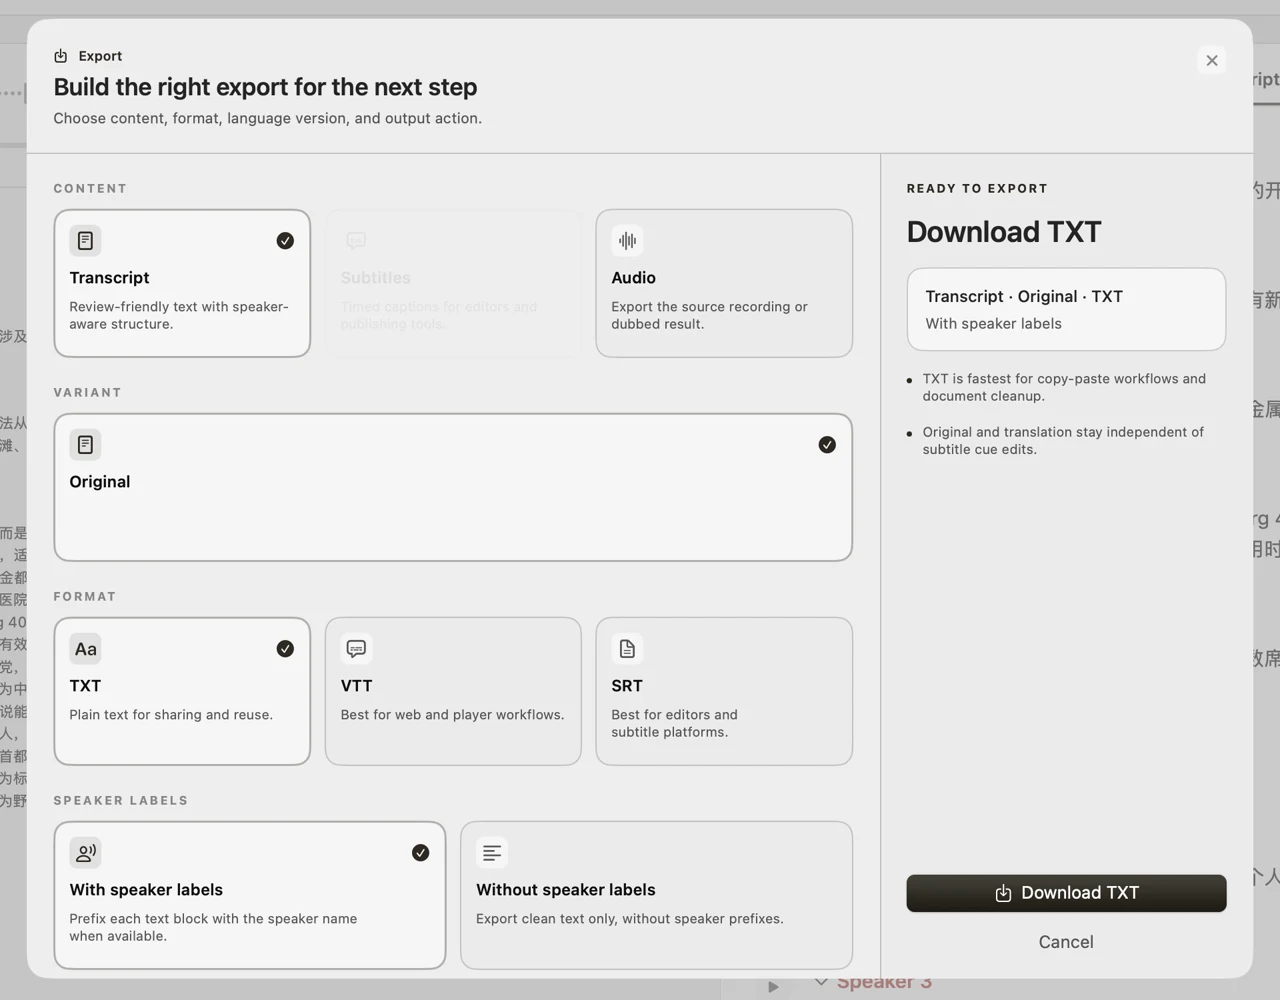Click the "Download TXT" heading
This screenshot has height=1000, width=1280.
pyautogui.click(x=1004, y=232)
